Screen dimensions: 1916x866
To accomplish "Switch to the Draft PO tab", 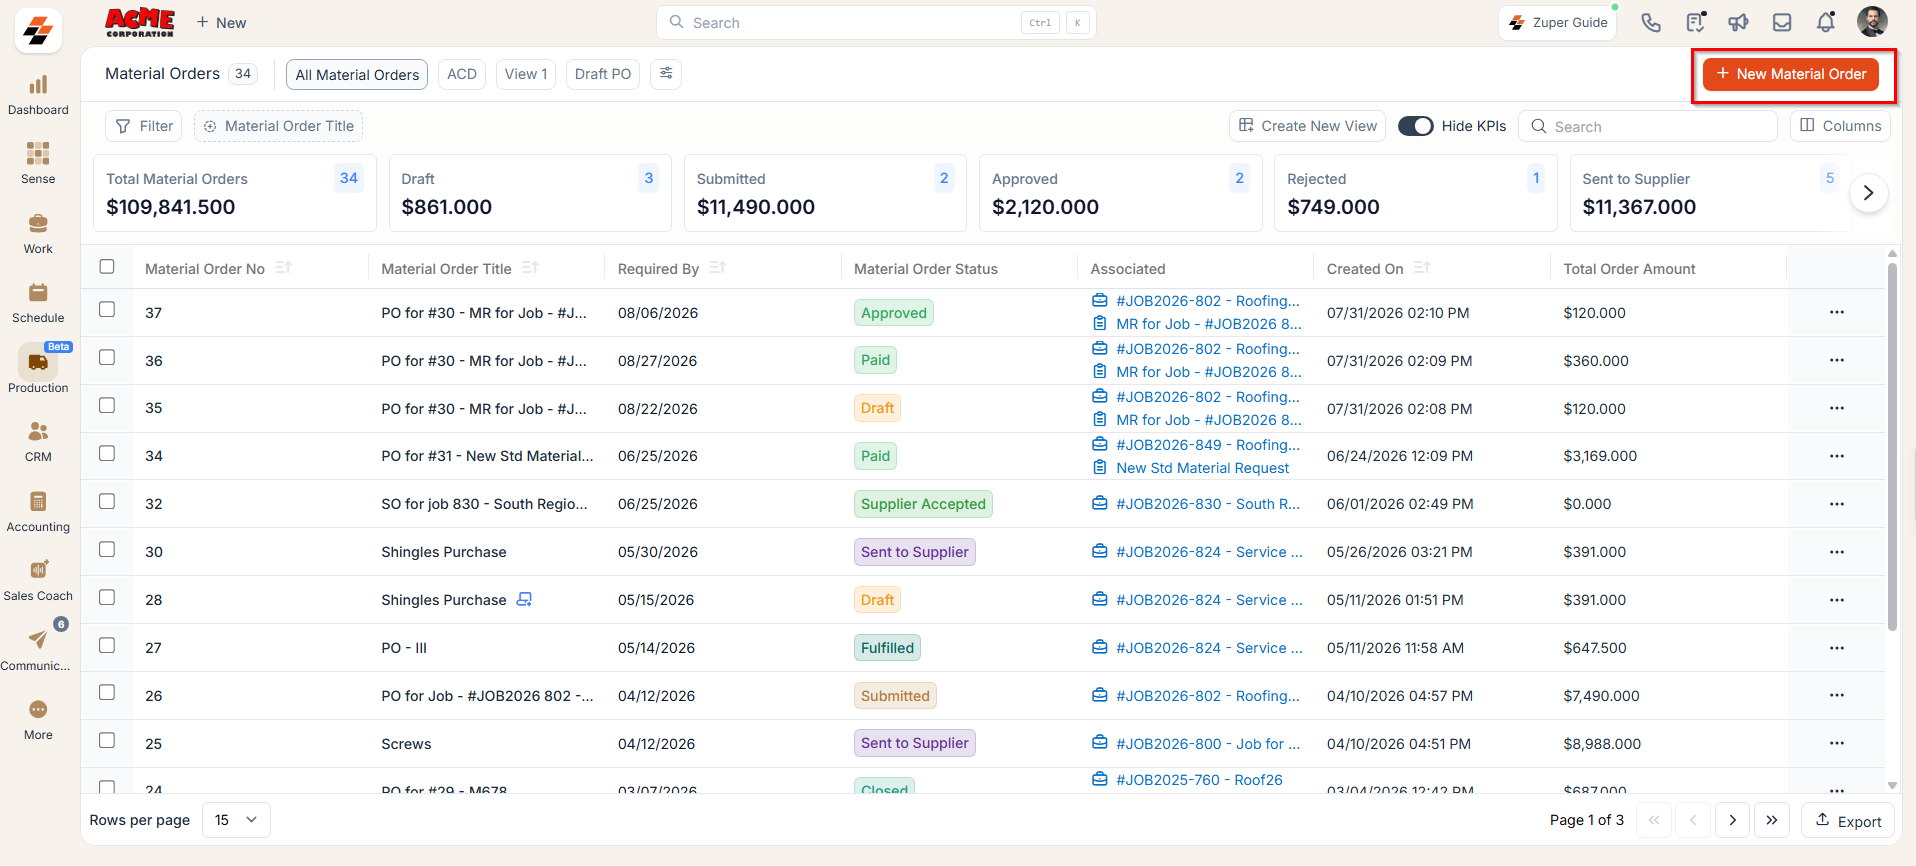I will 603,74.
